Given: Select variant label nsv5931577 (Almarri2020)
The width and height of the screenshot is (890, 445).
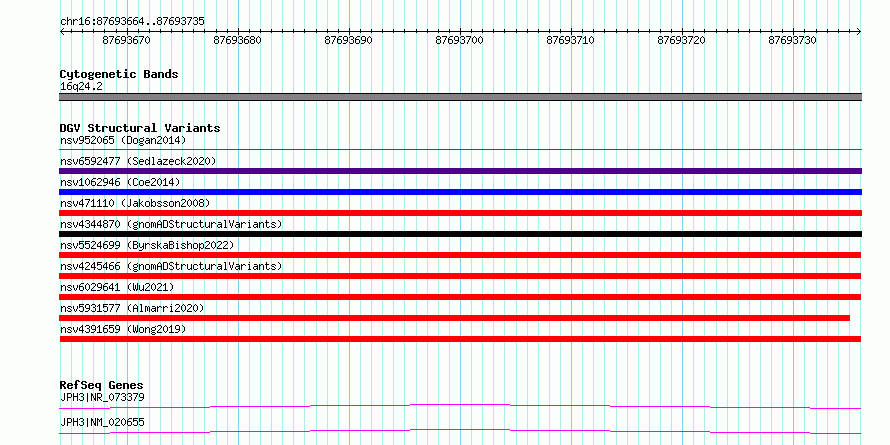Looking at the screenshot, I should 132,308.
